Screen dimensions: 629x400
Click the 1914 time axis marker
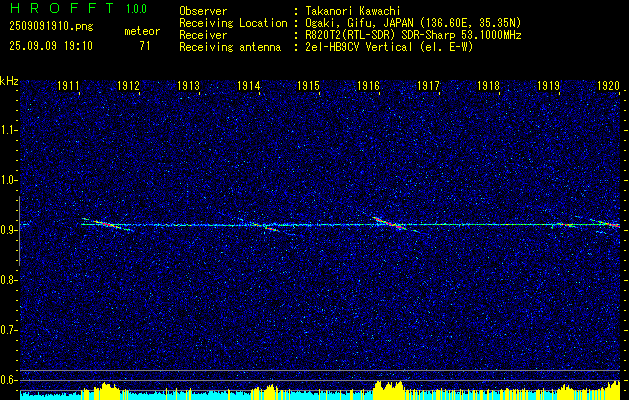pyautogui.click(x=248, y=86)
